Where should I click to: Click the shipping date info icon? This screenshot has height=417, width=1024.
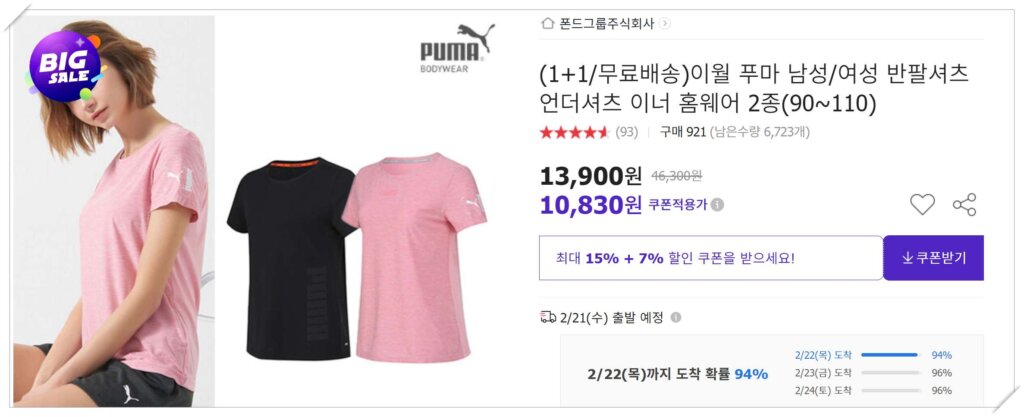(676, 317)
